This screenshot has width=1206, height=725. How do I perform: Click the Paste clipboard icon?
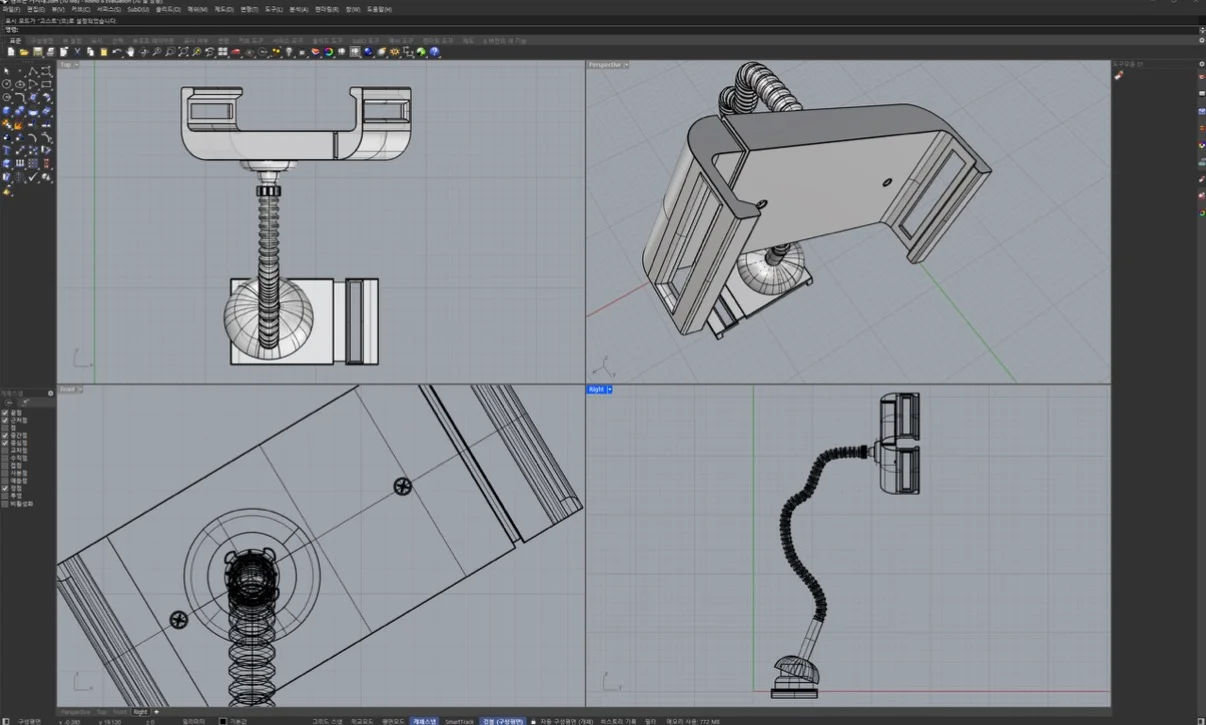pos(103,52)
